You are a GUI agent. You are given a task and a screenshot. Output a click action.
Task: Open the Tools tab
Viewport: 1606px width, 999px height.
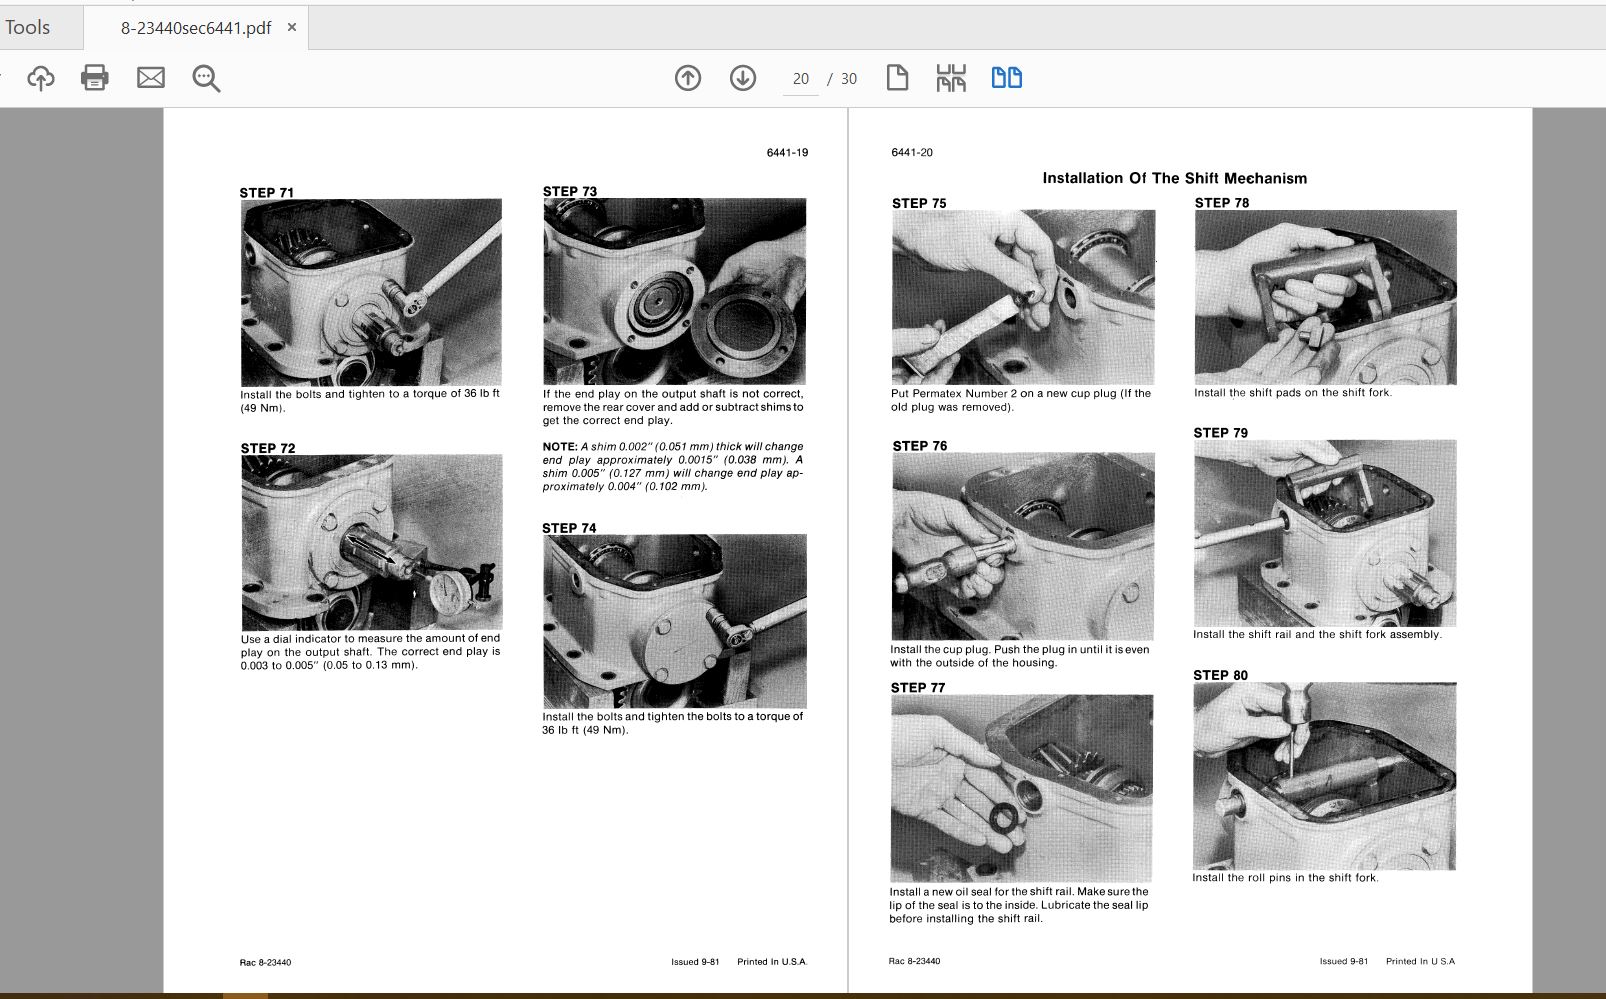[28, 28]
